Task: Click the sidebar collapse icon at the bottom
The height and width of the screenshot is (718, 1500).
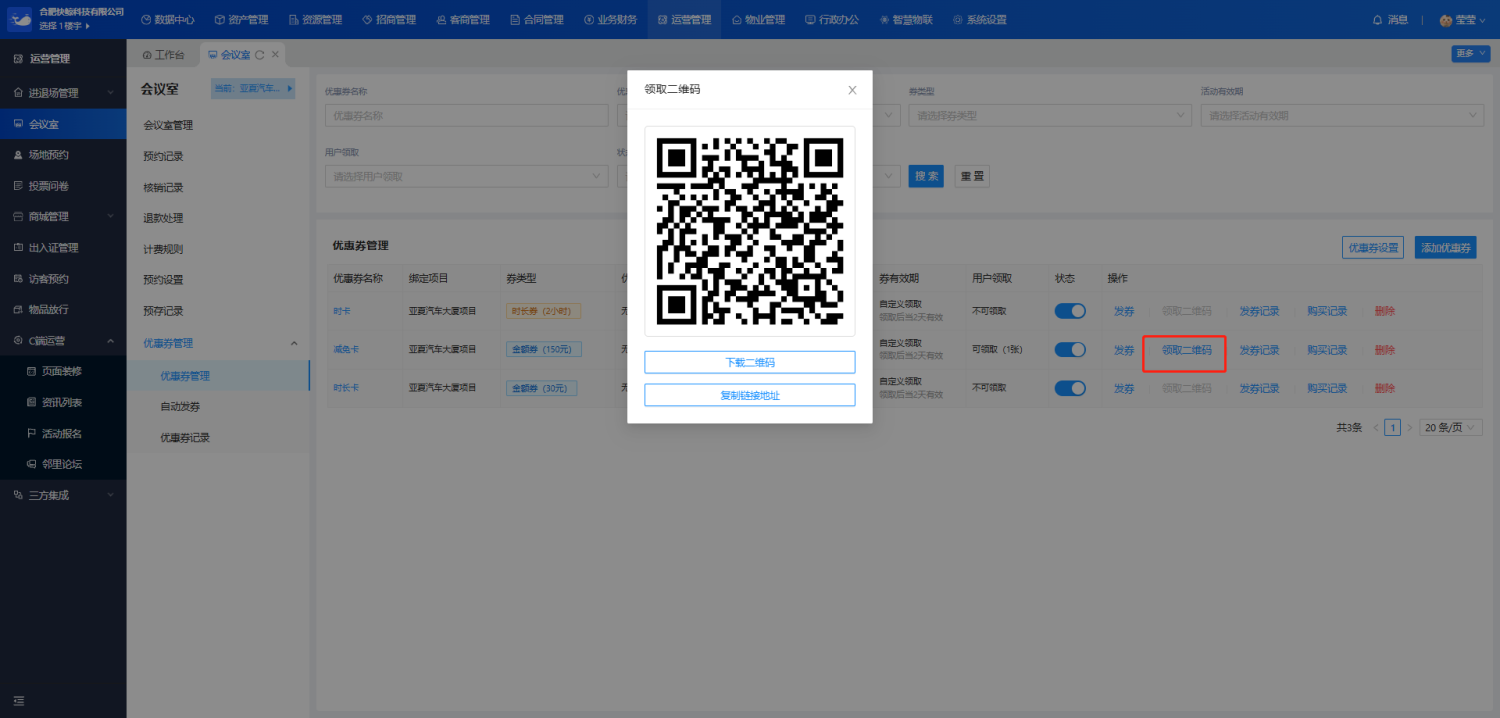Action: coord(18,700)
